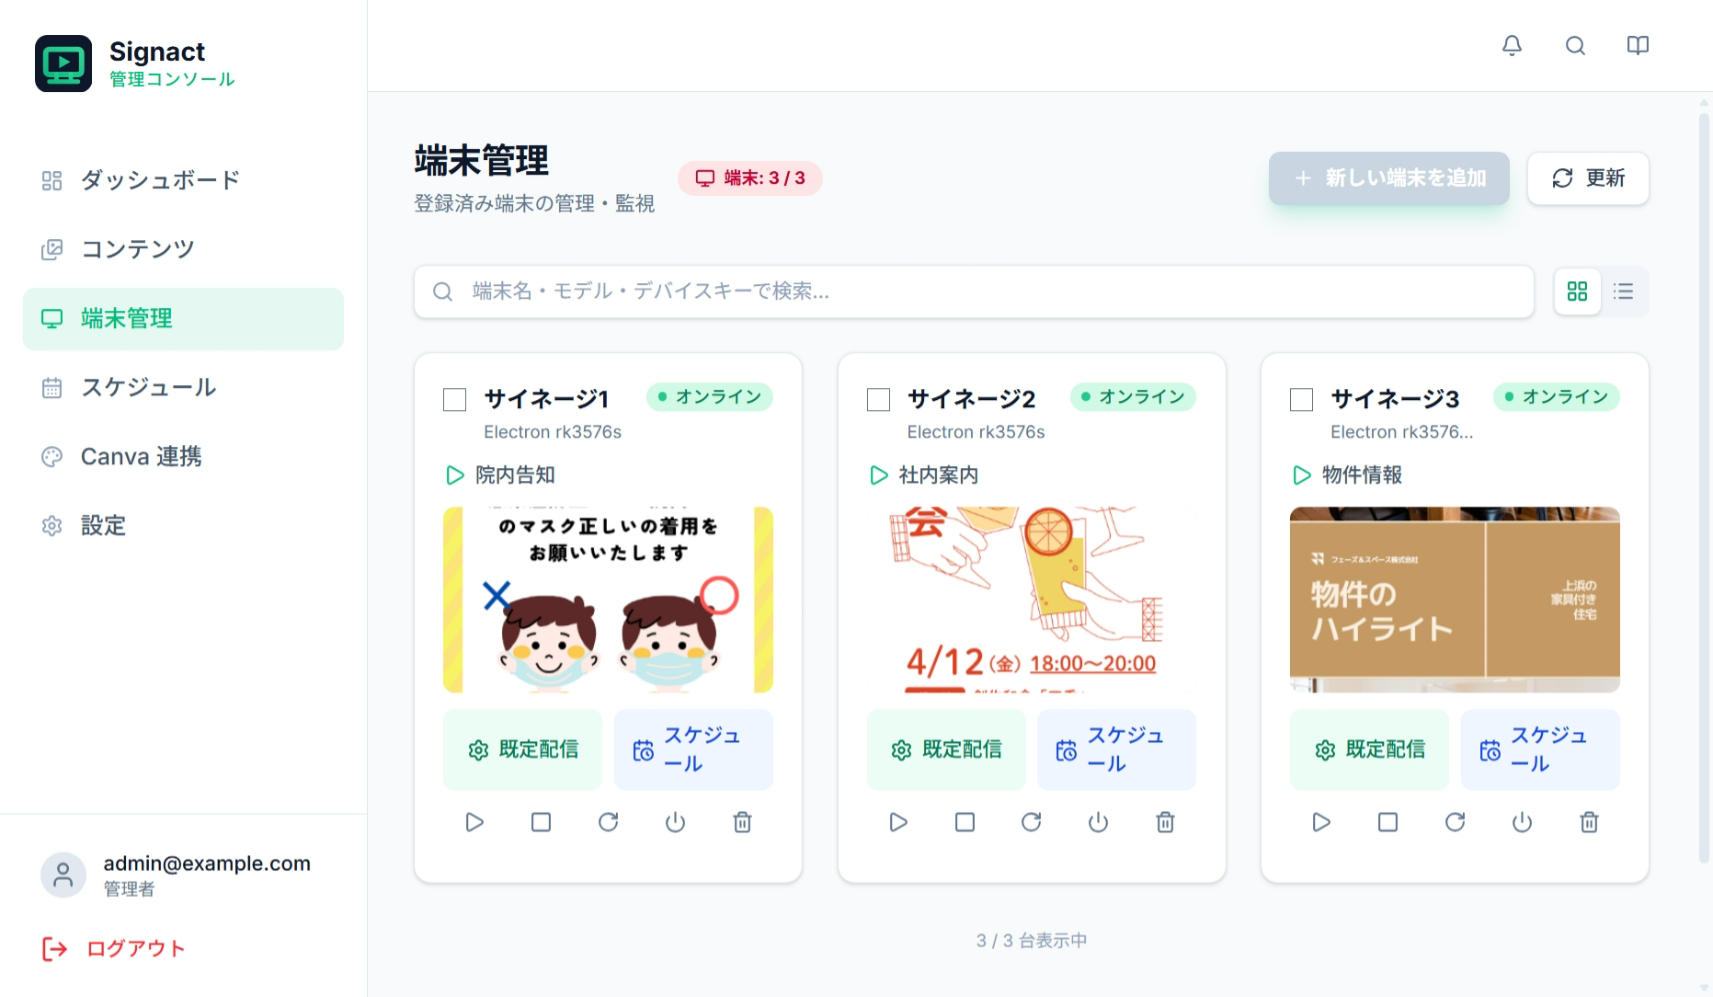Power off サイネージ3
Image resolution: width=1713 pixels, height=997 pixels.
[x=1522, y=822]
